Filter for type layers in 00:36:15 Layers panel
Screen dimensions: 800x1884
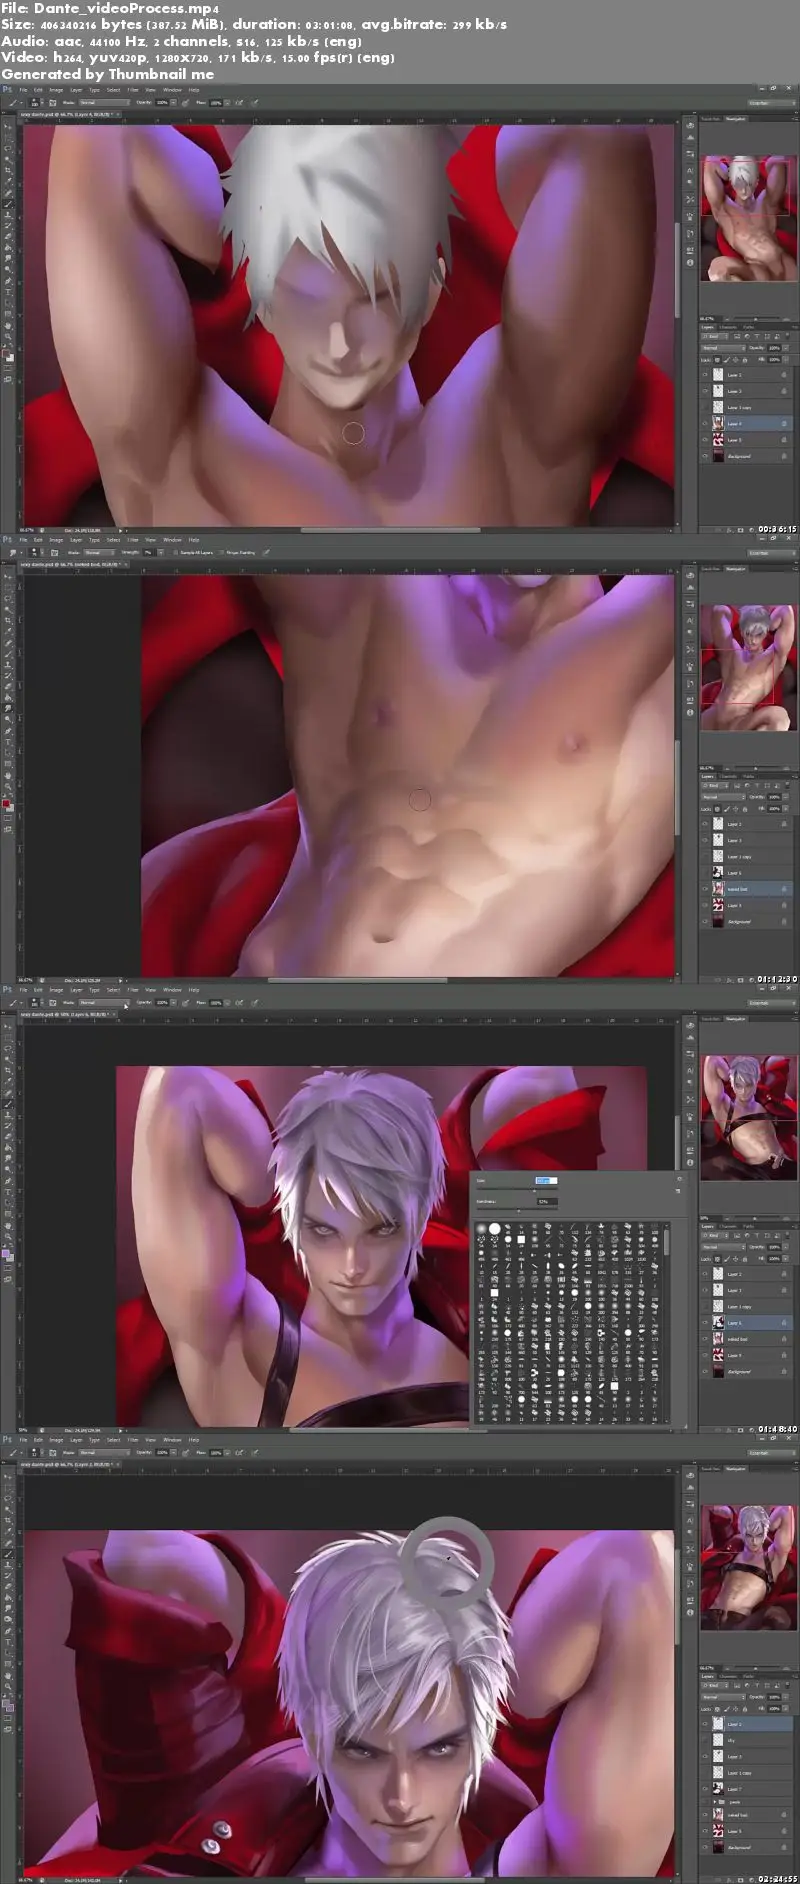pos(757,336)
